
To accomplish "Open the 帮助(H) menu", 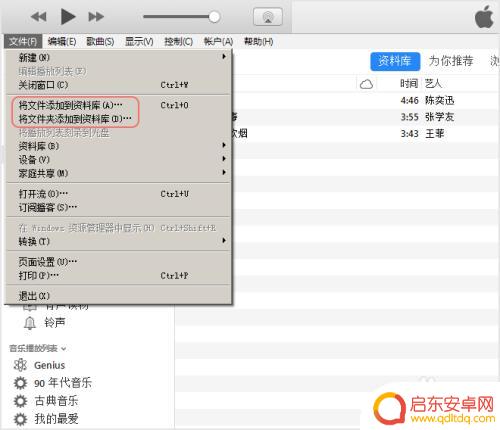I will [x=258, y=41].
